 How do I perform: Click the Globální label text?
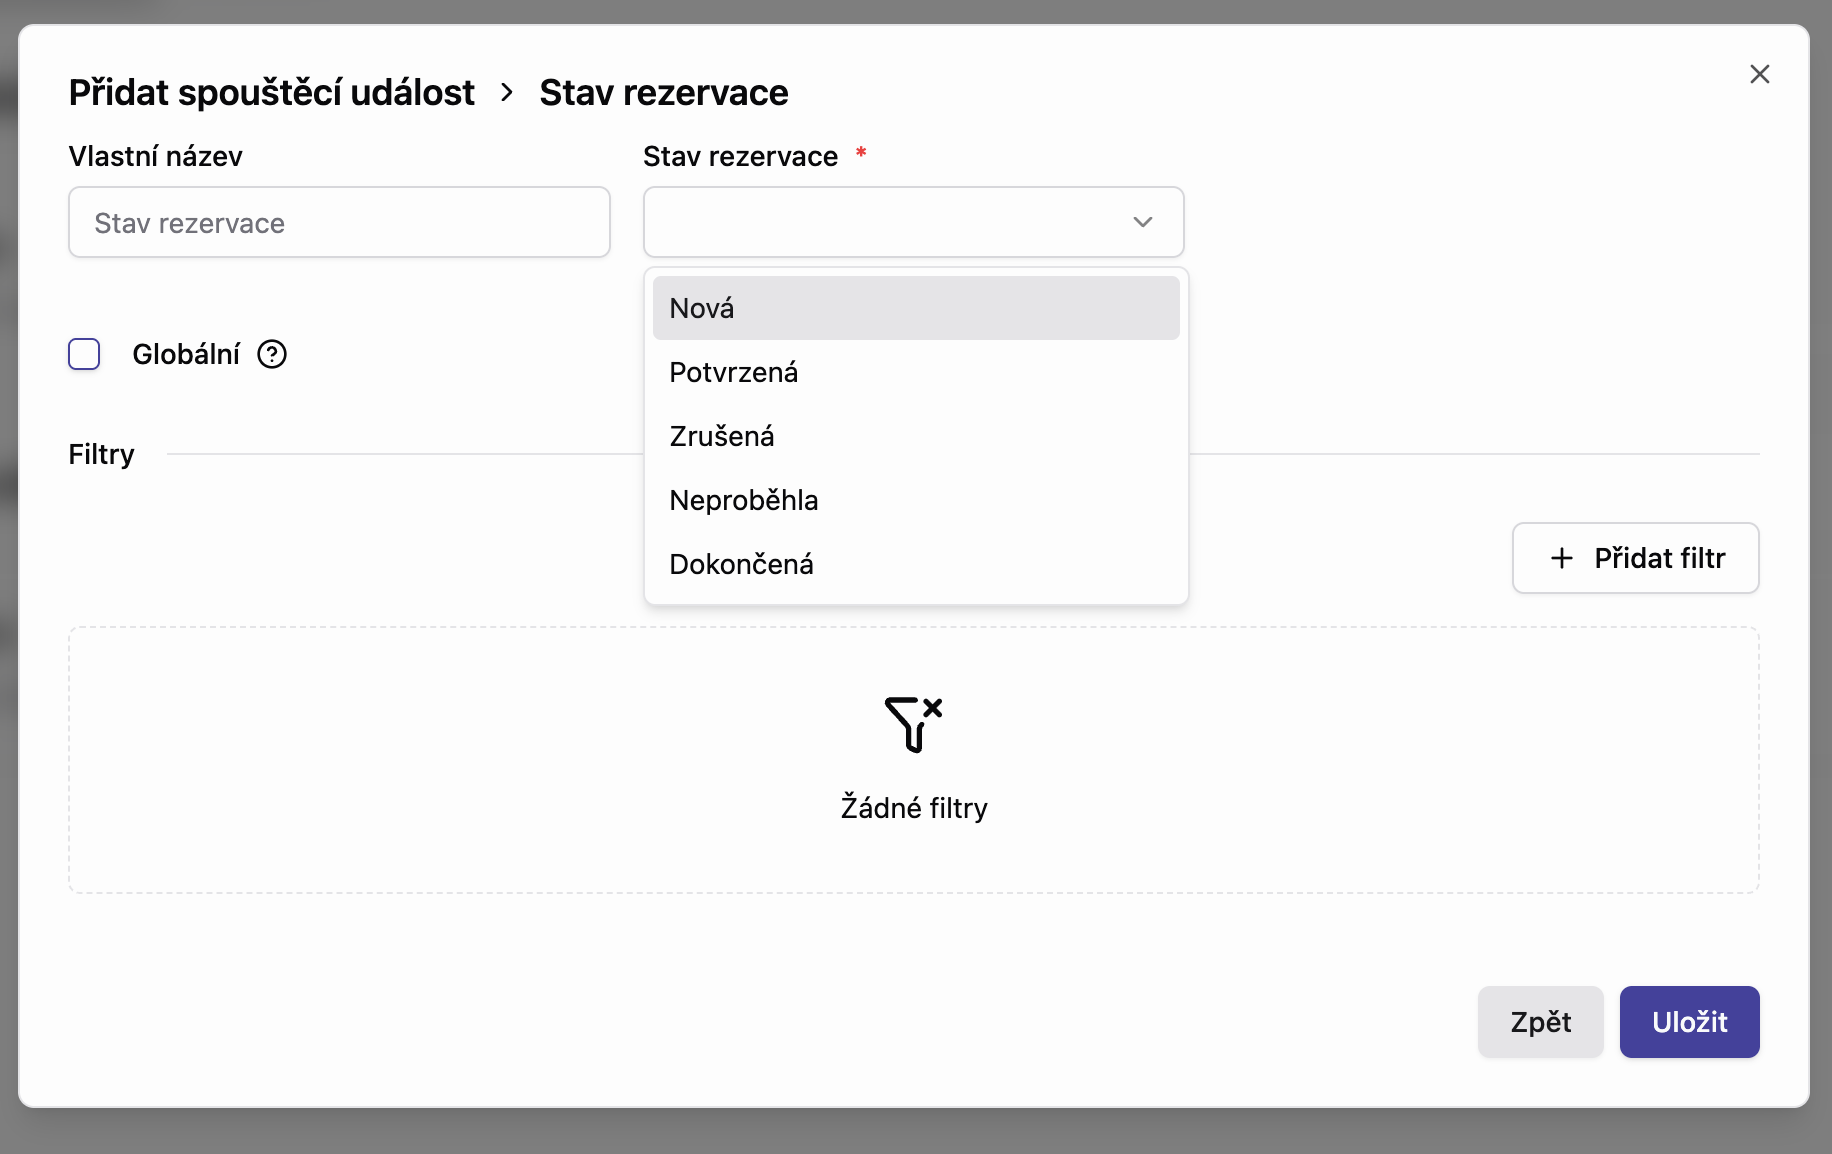(186, 354)
